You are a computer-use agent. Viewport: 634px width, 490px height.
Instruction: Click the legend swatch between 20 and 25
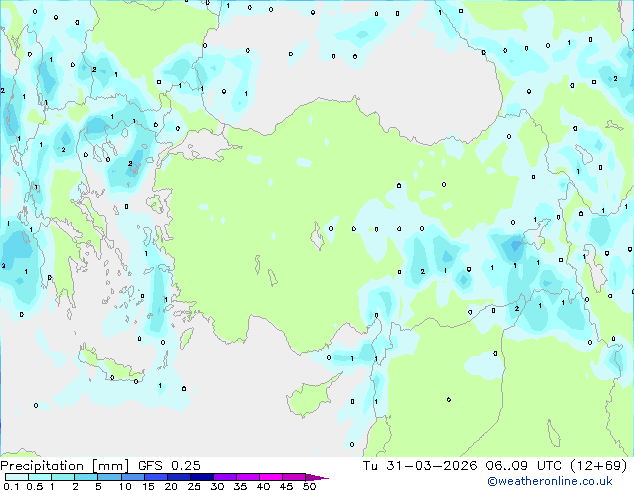(178, 477)
